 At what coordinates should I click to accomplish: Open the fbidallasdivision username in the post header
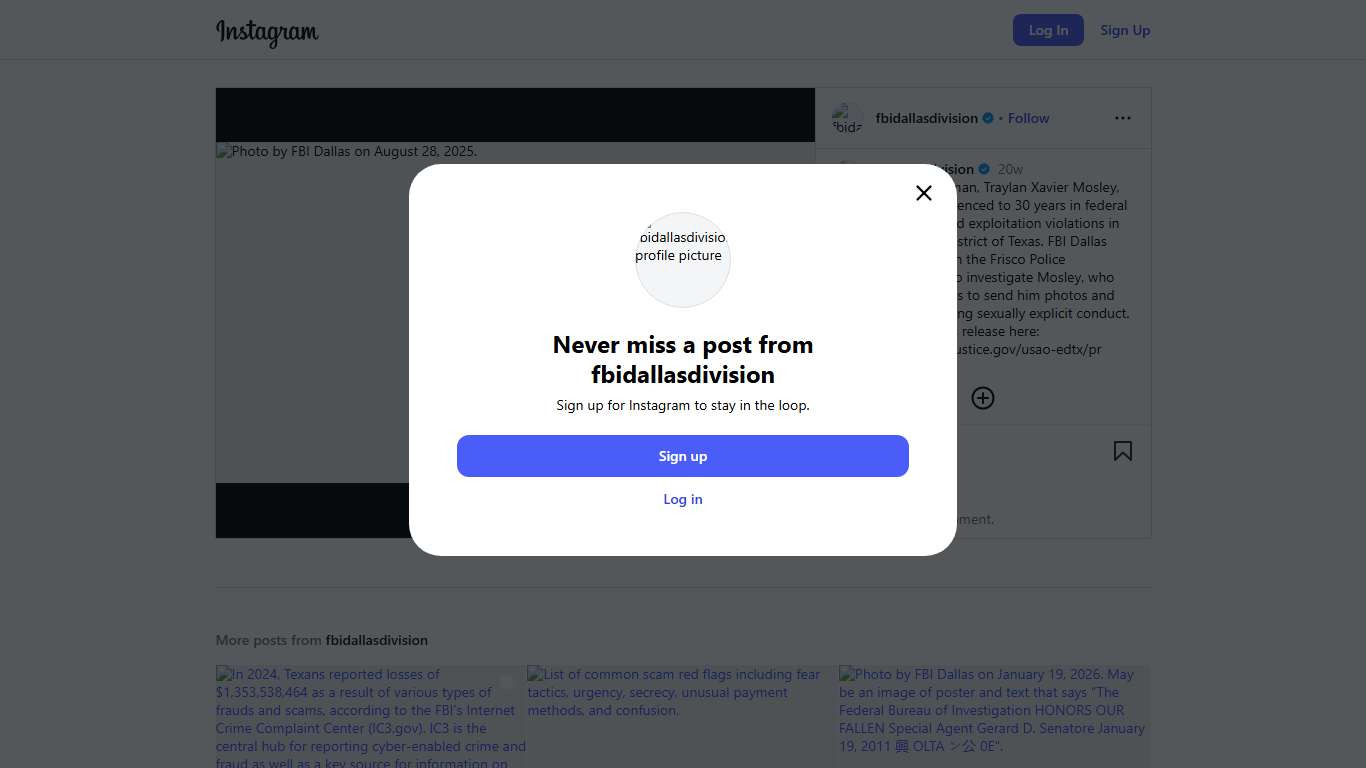(x=926, y=118)
